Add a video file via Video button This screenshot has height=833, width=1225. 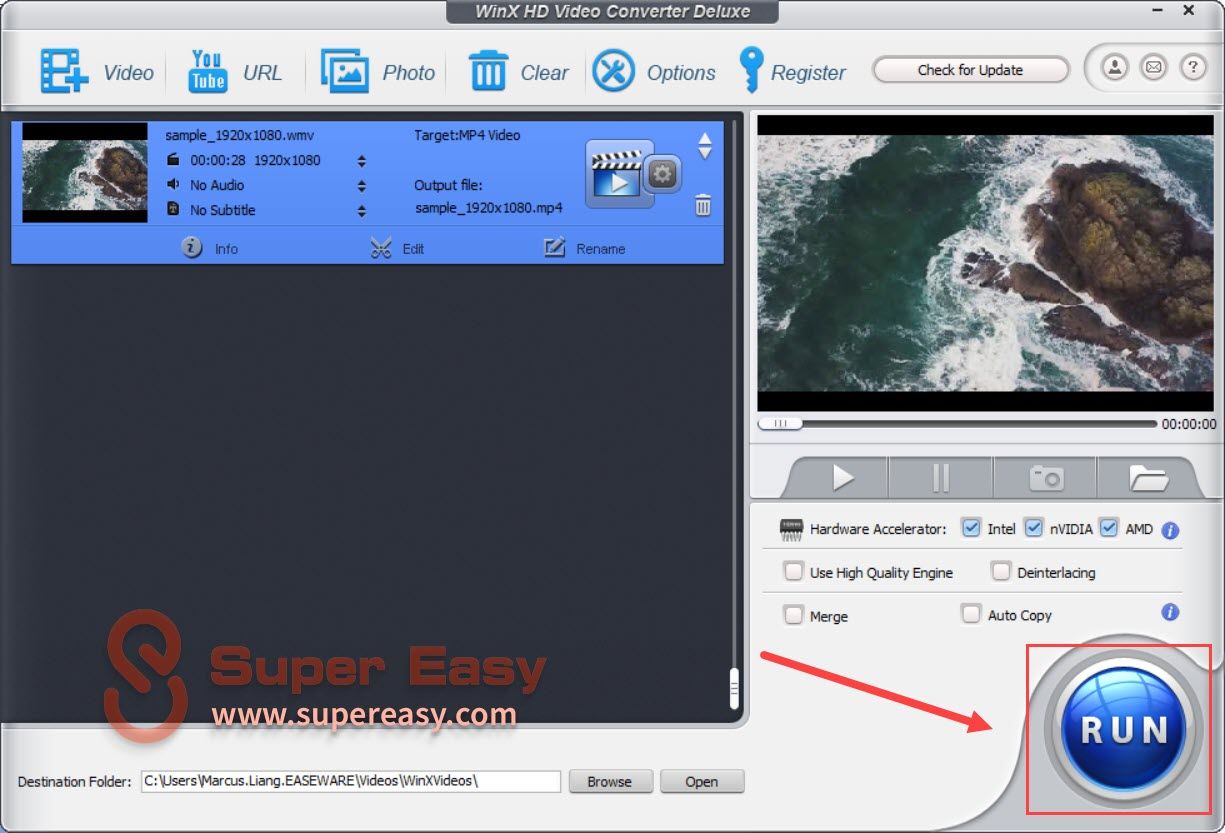coord(96,72)
